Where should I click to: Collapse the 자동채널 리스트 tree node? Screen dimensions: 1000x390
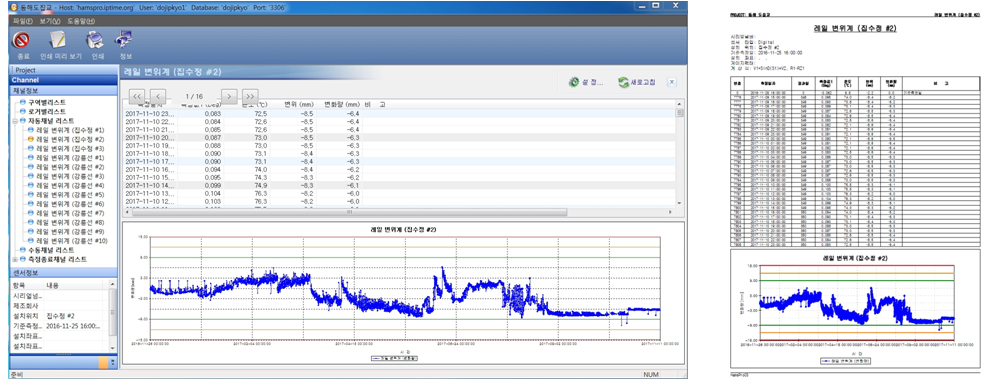coord(15,120)
